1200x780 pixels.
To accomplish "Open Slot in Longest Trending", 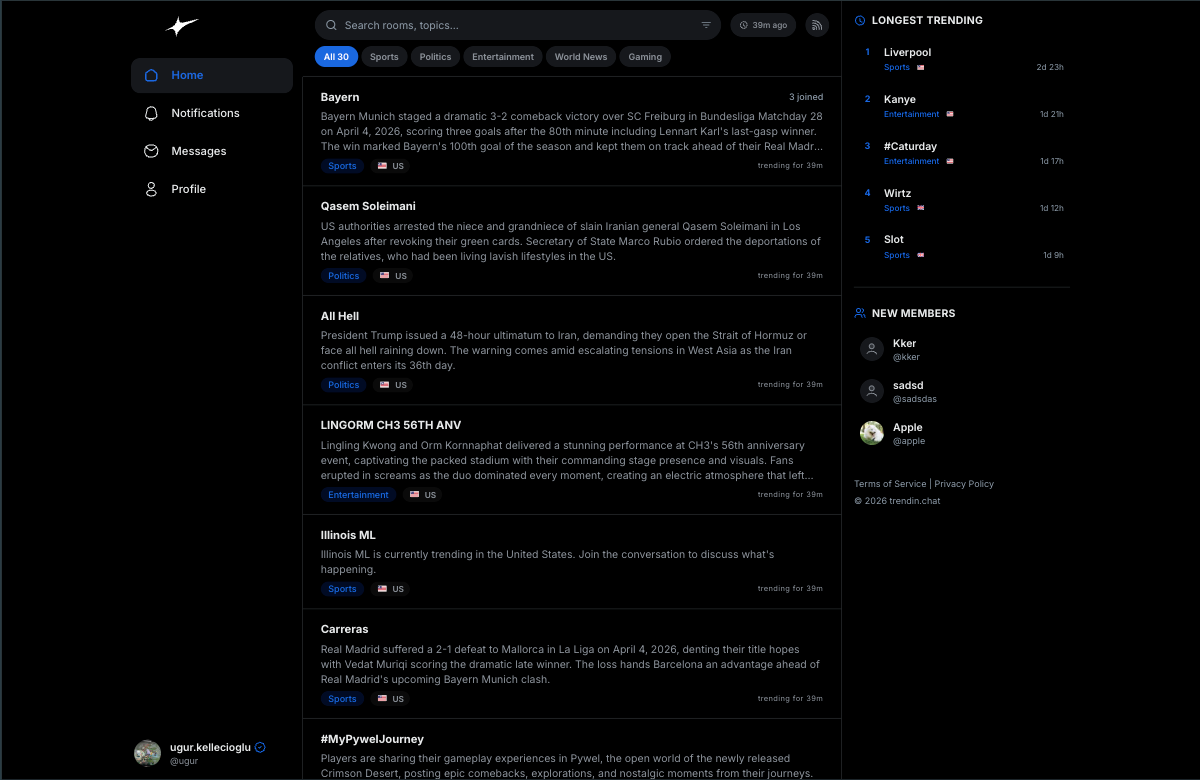I will tap(894, 240).
